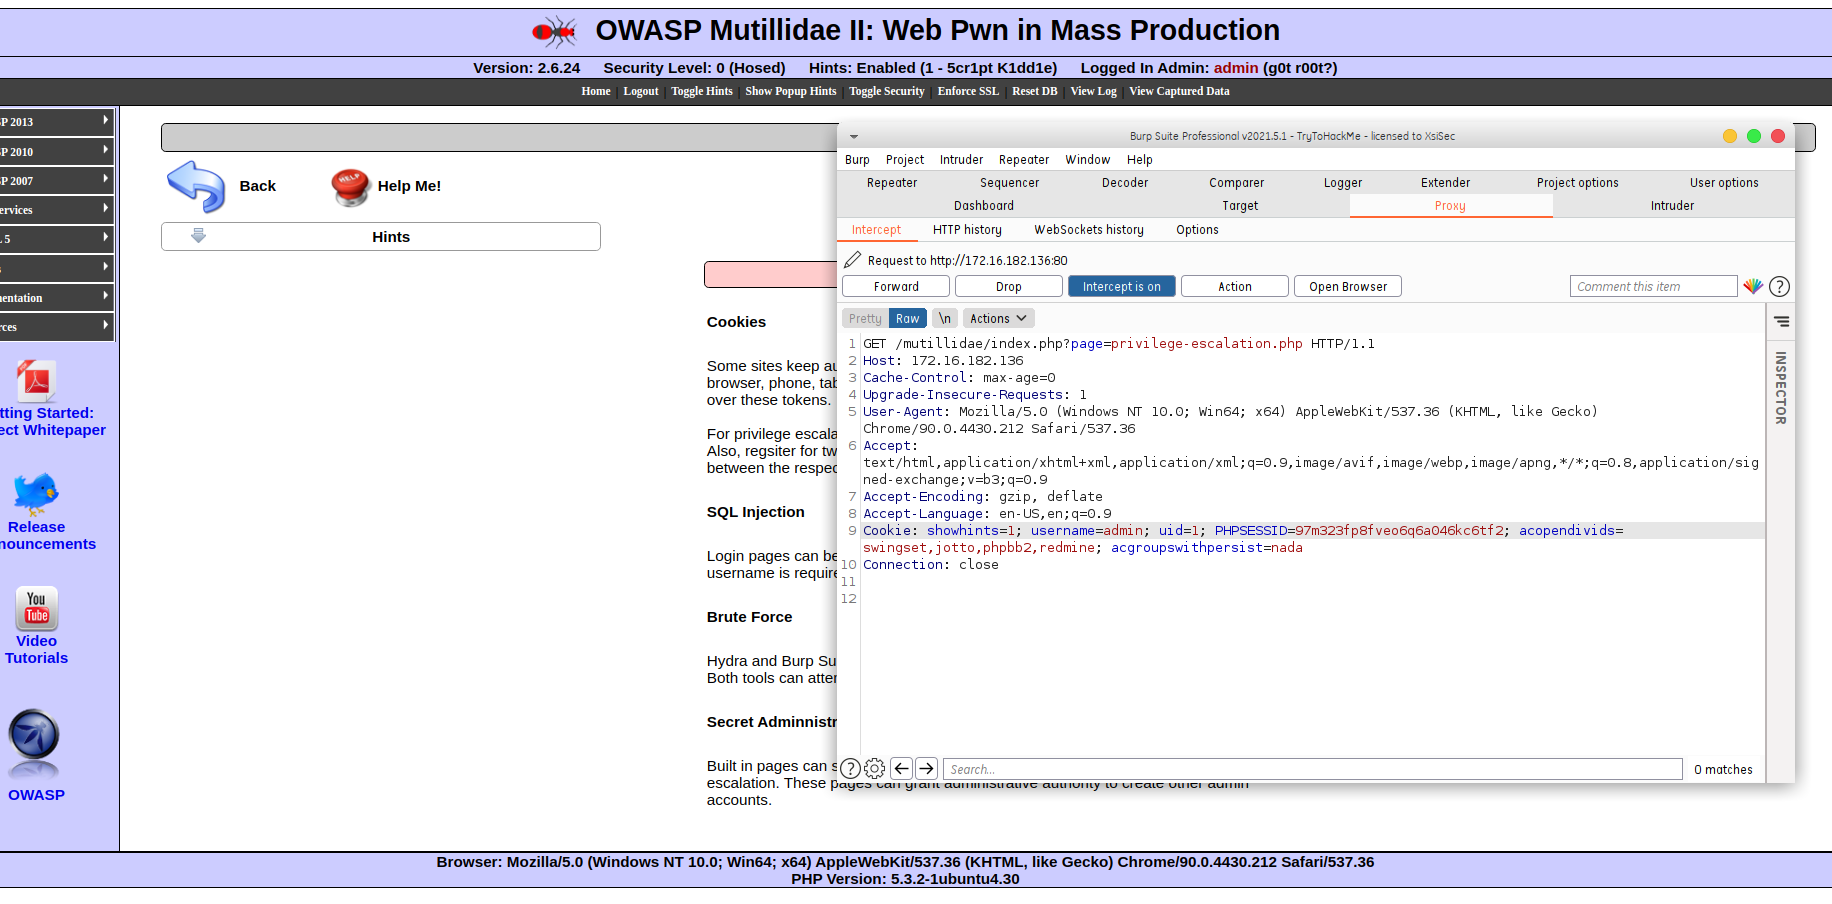Screen dimensions: 1832x904
Task: Open the User options tab
Action: [1724, 183]
